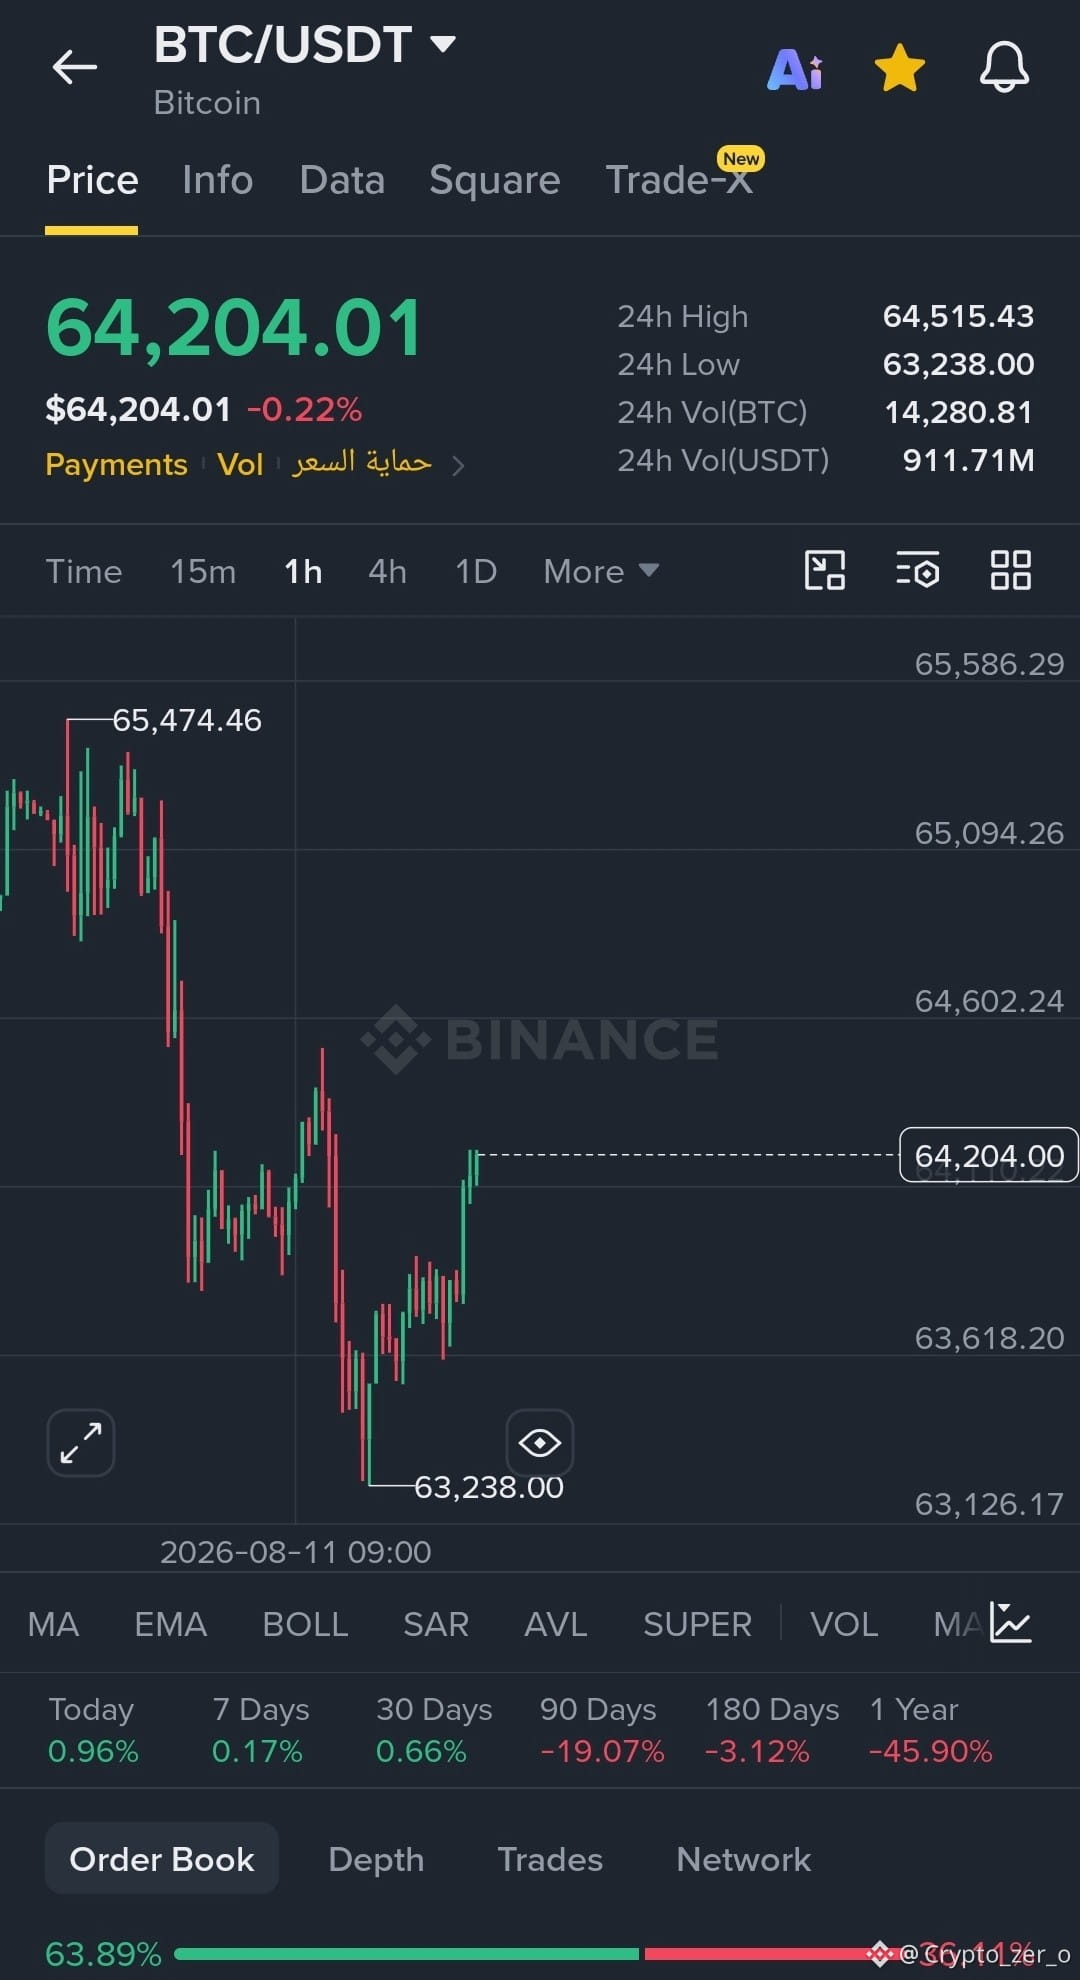This screenshot has width=1080, height=1980.
Task: Open the Trade-X tab
Action: [679, 180]
